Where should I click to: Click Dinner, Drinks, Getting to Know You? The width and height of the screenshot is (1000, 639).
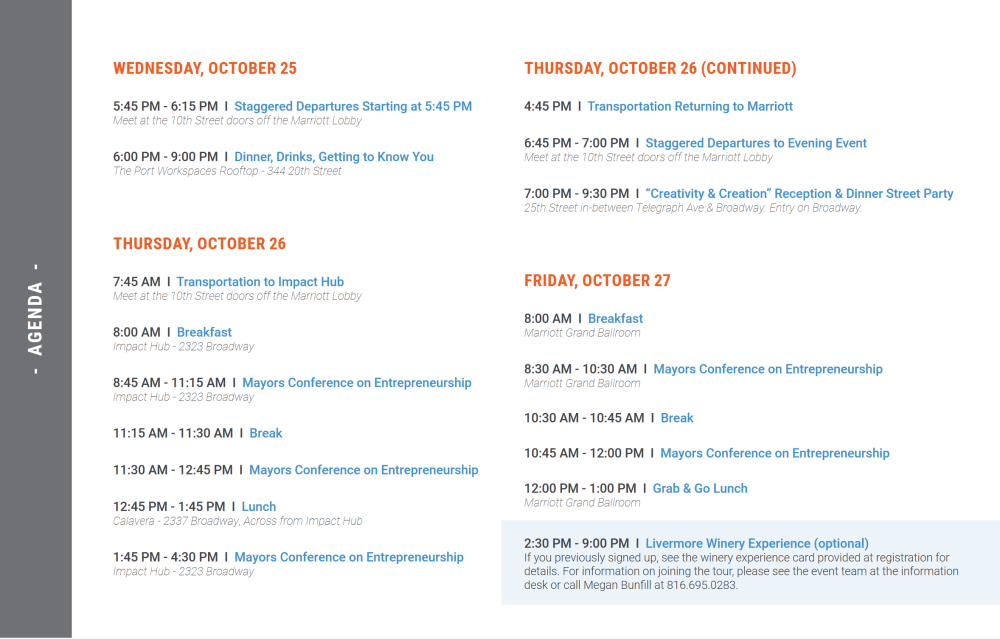(334, 157)
